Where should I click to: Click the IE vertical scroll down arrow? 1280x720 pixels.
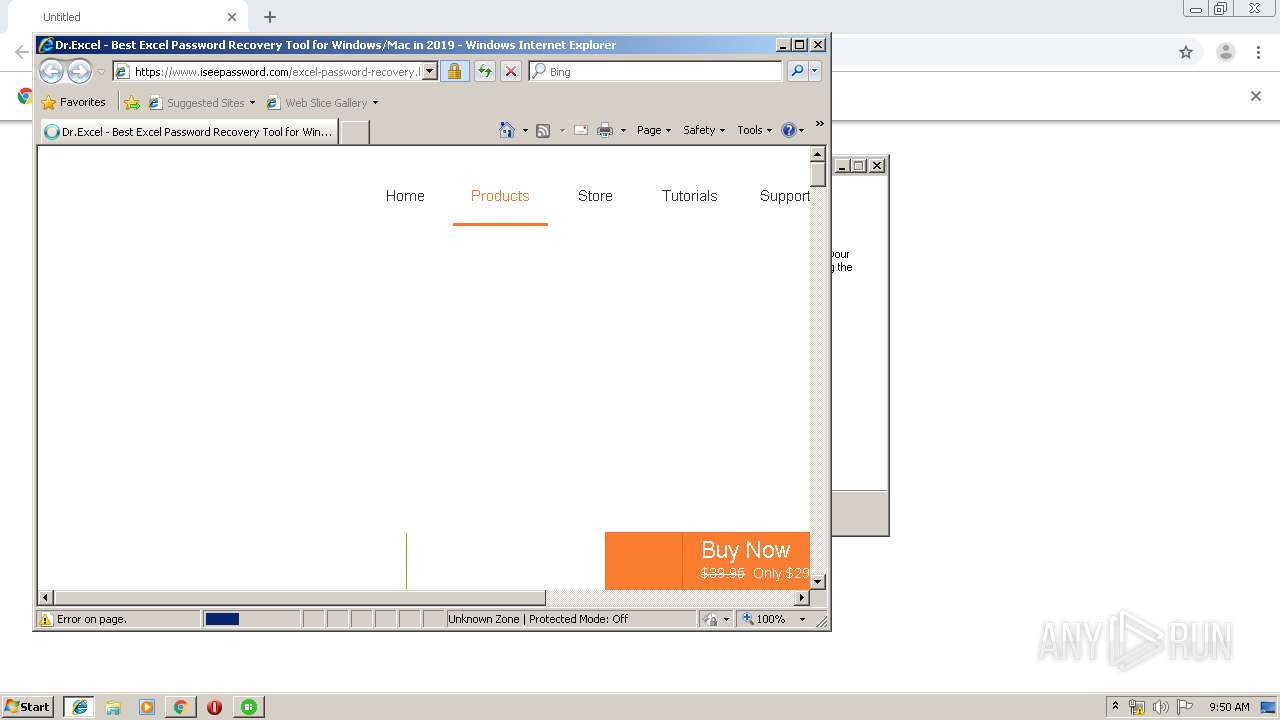pos(817,581)
